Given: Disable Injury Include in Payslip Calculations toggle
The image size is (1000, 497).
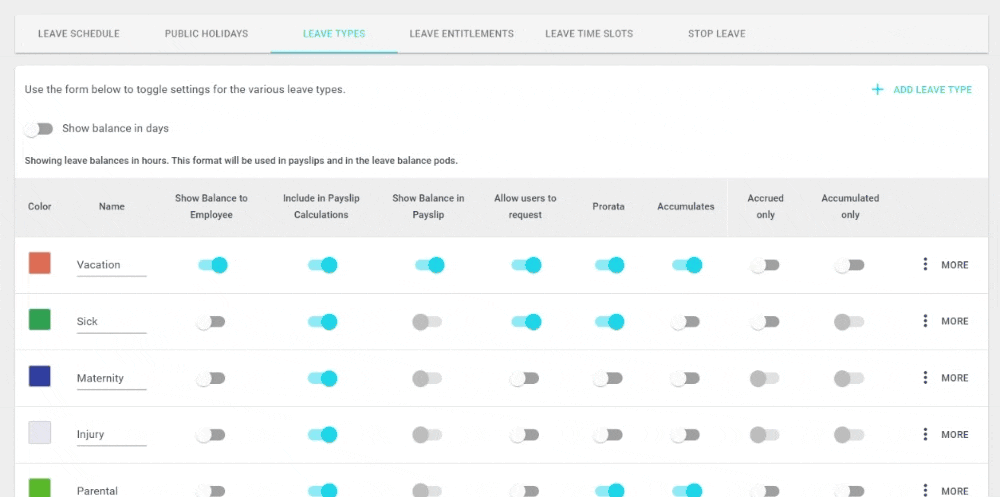Looking at the screenshot, I should tap(322, 435).
